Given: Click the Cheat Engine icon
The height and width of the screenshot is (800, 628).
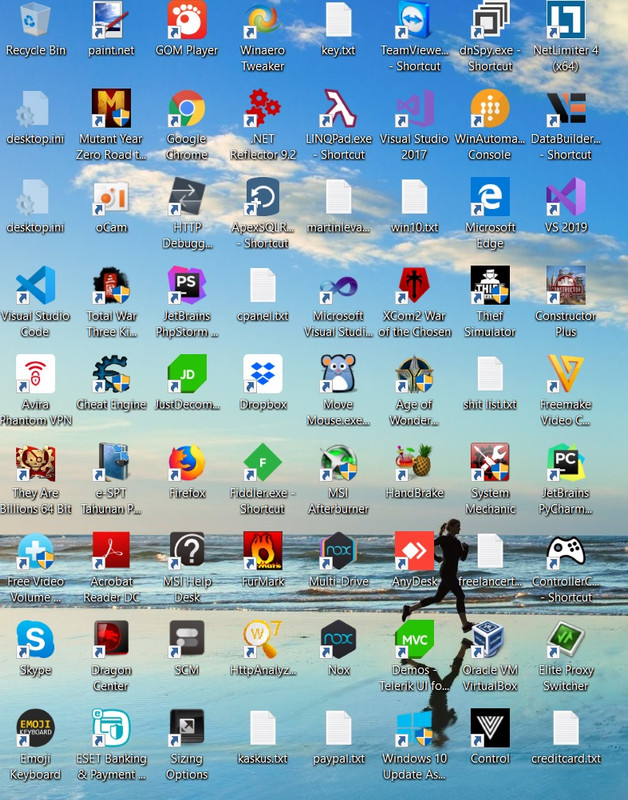Looking at the screenshot, I should [x=111, y=374].
